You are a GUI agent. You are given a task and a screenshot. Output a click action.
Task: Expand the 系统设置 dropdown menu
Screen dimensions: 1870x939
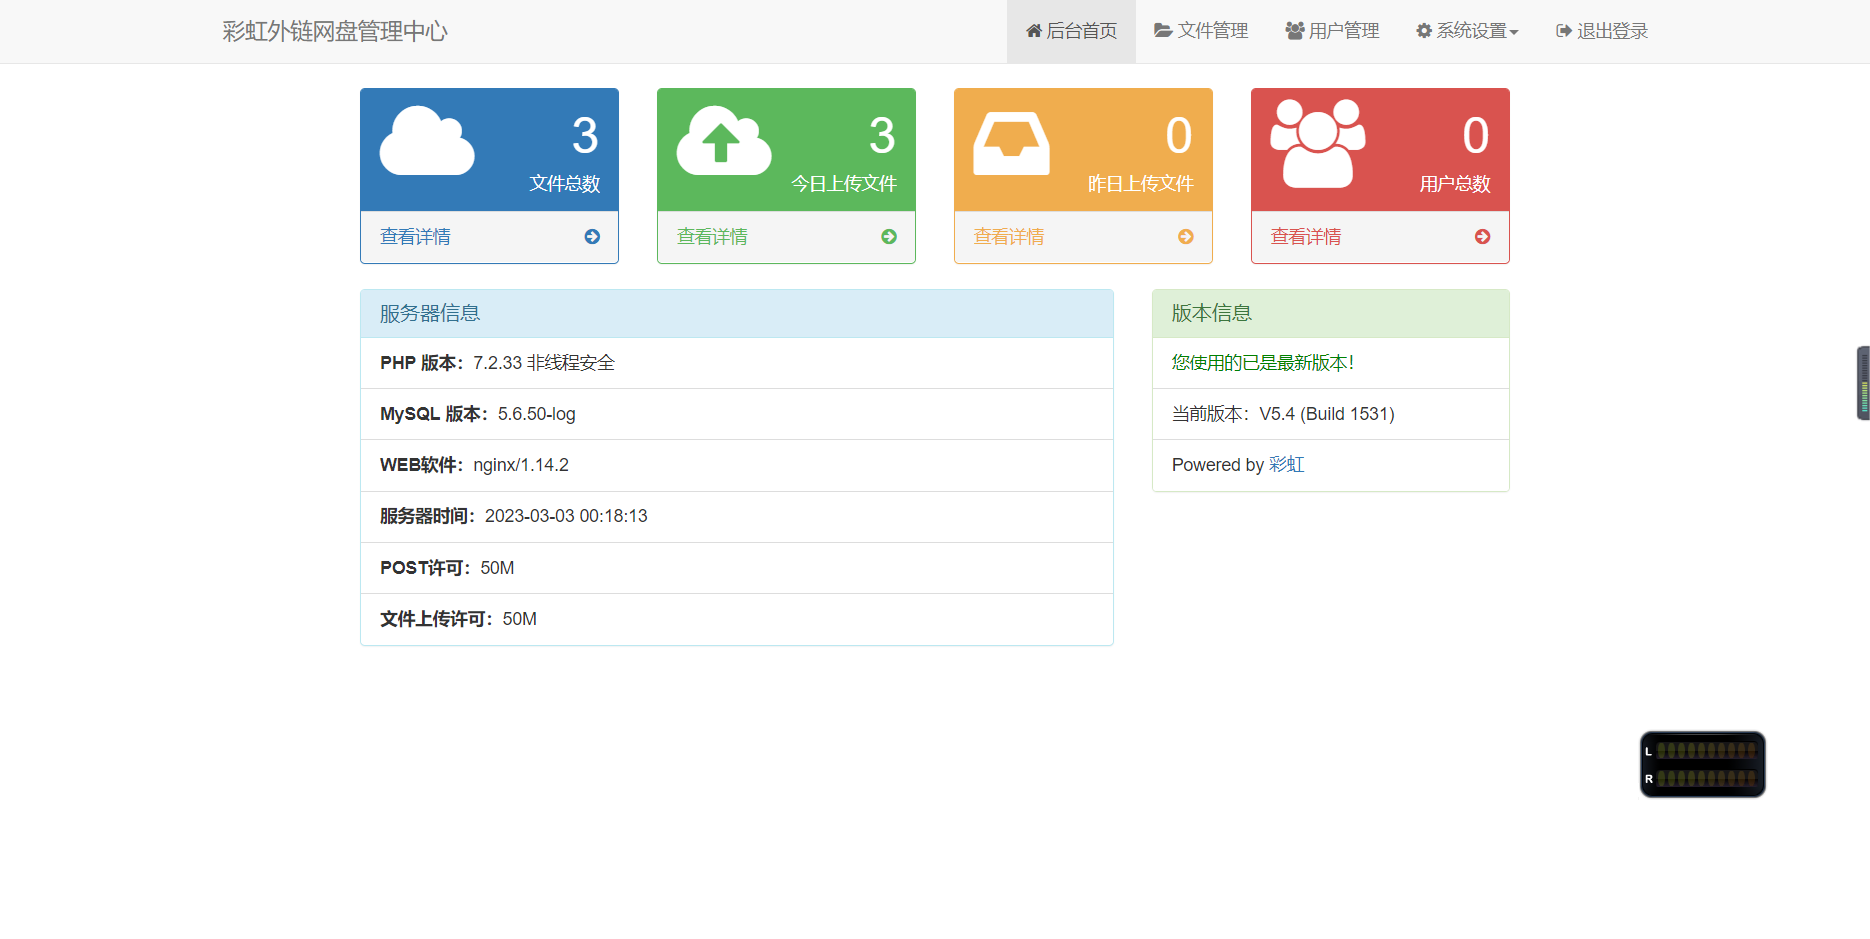click(x=1467, y=30)
